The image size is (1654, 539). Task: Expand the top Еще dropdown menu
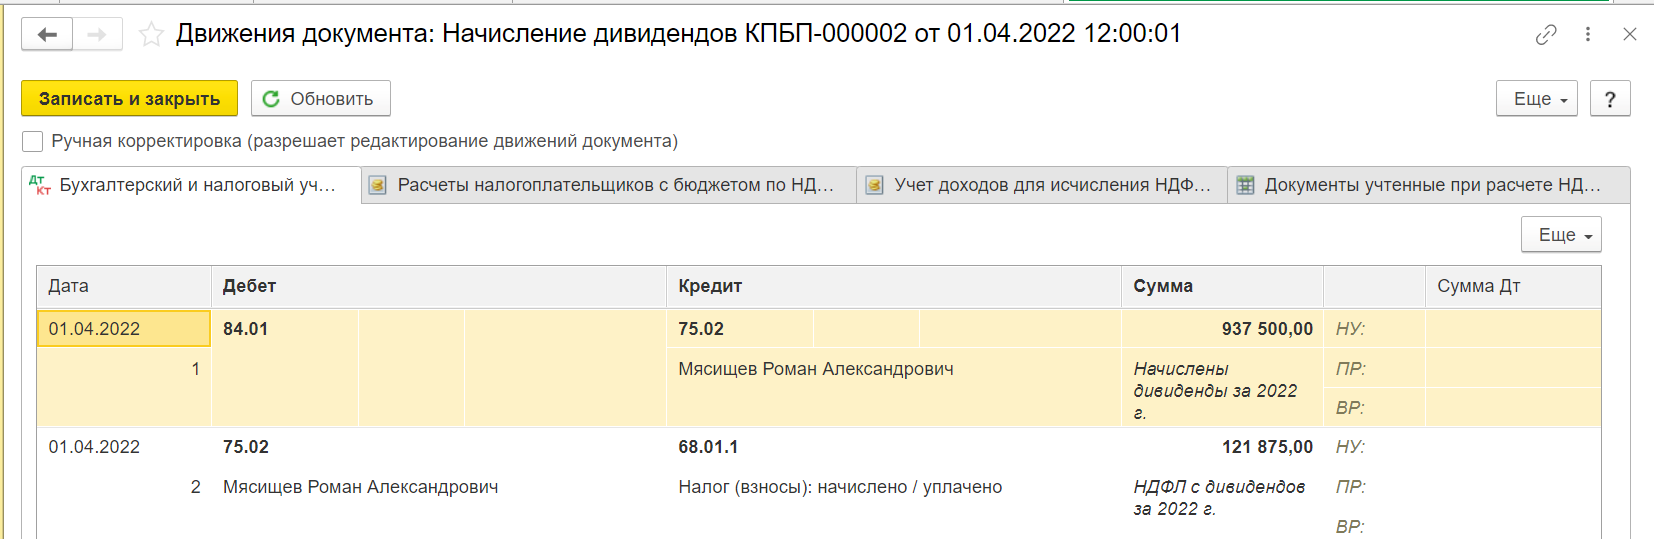[1537, 99]
